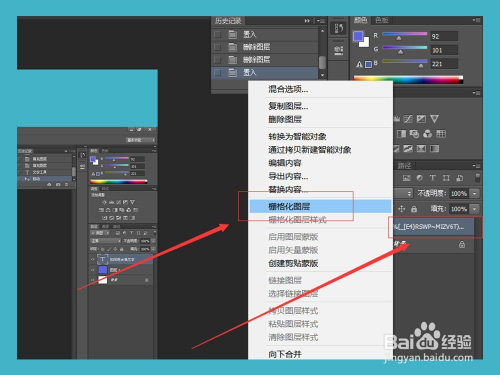Collapse History panel with double-arrow icon
Image resolution: width=500 pixels, height=375 pixels.
[x=307, y=21]
